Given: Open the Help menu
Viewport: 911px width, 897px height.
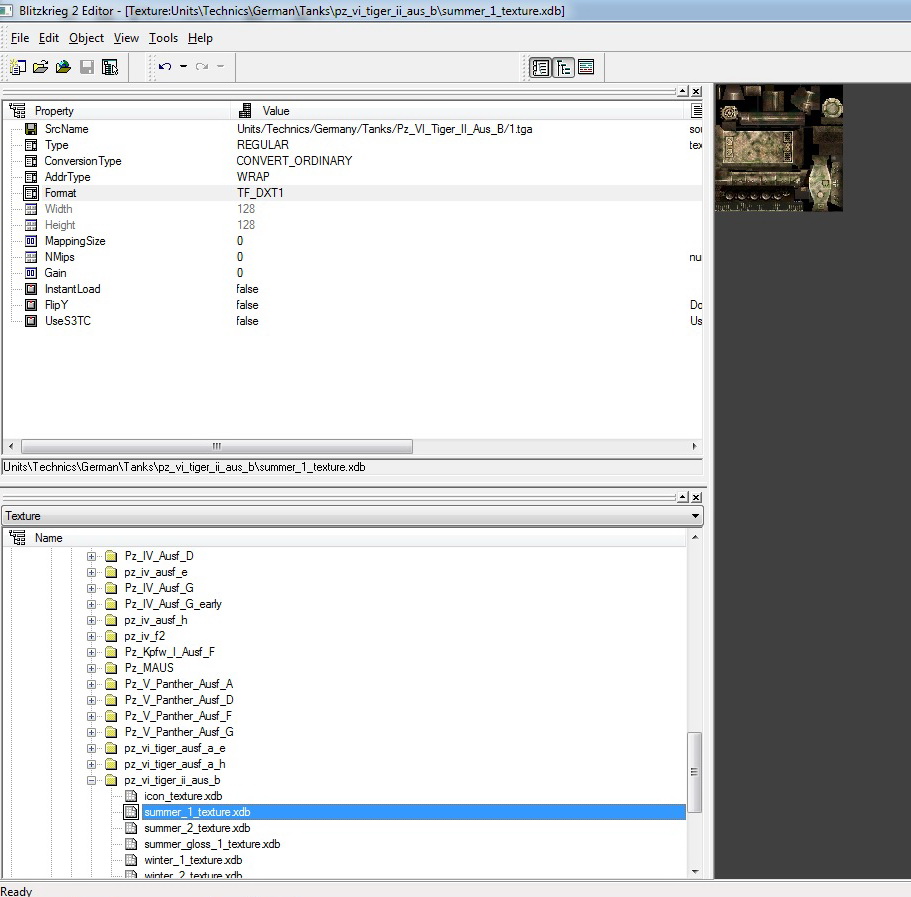Looking at the screenshot, I should [200, 38].
